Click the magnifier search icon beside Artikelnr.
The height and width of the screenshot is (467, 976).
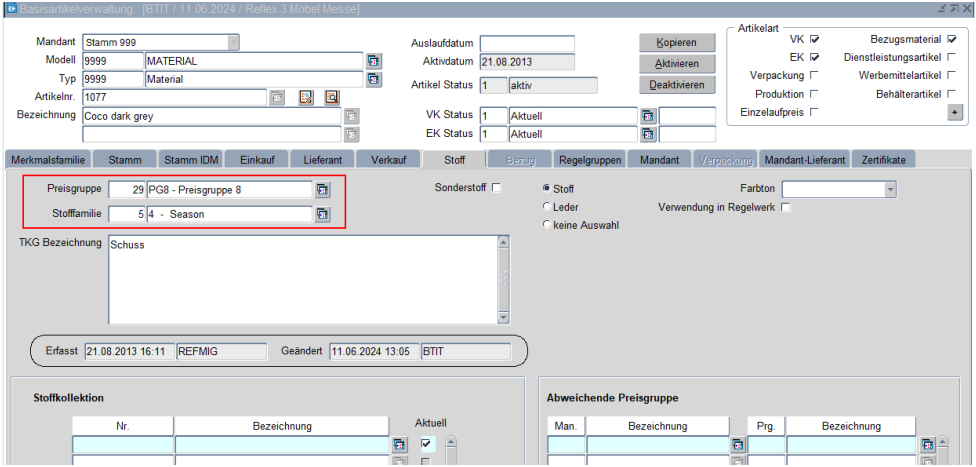(x=331, y=97)
